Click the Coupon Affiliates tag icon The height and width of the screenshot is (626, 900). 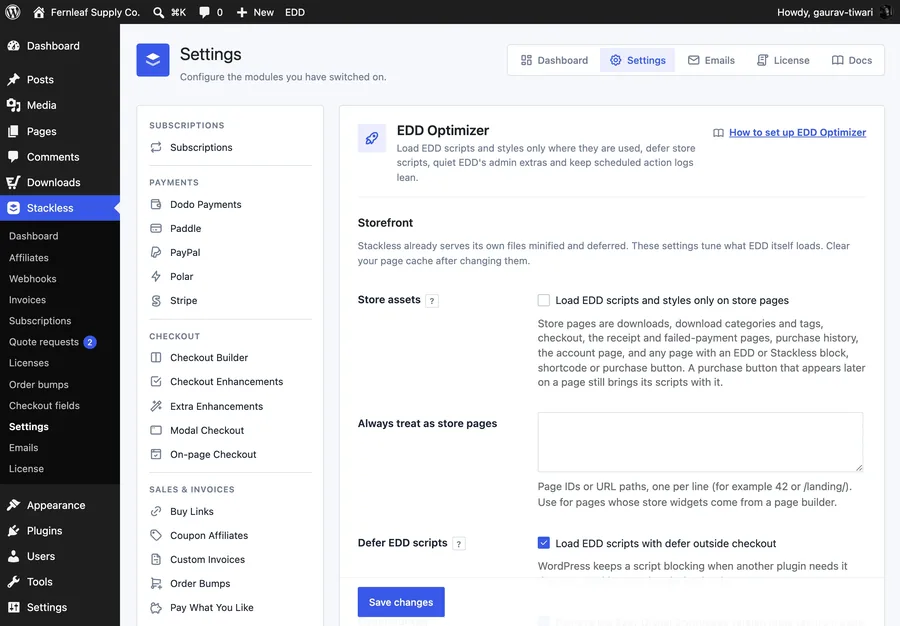coord(156,535)
